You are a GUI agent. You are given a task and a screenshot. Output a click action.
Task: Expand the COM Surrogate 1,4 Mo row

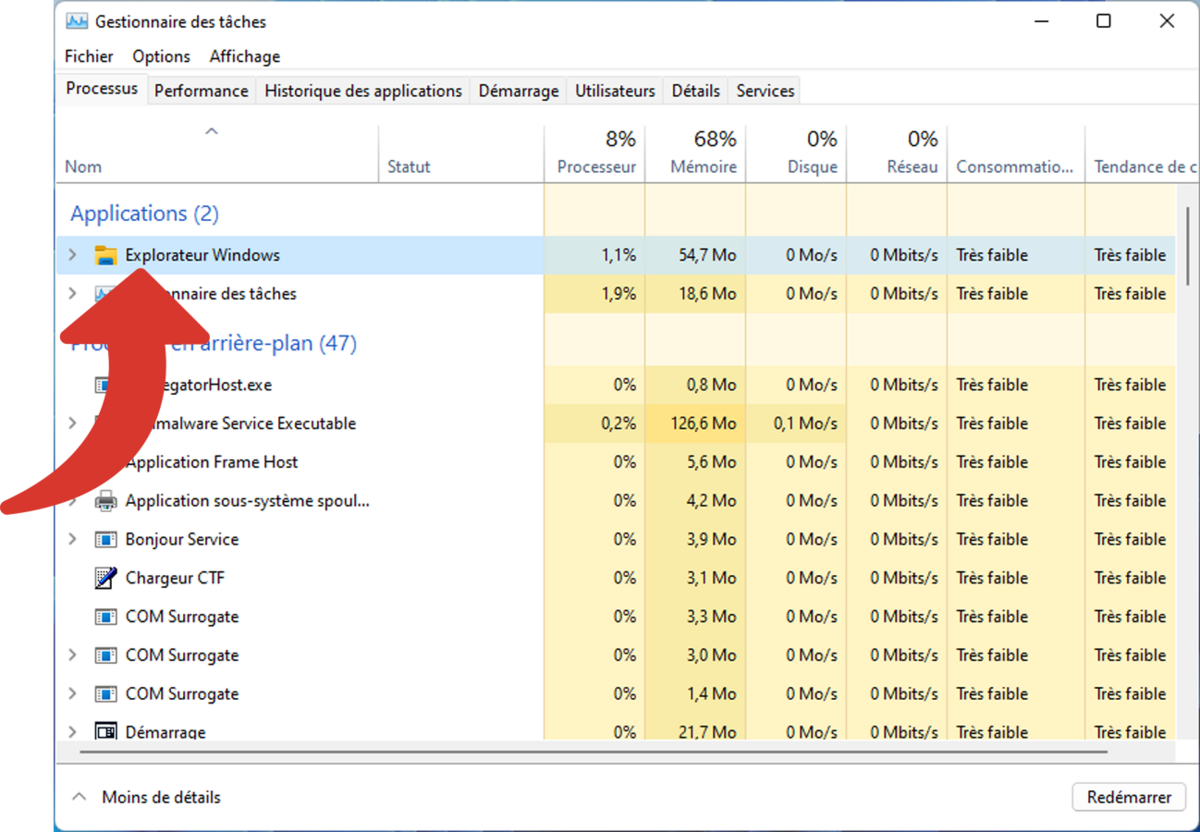point(72,694)
